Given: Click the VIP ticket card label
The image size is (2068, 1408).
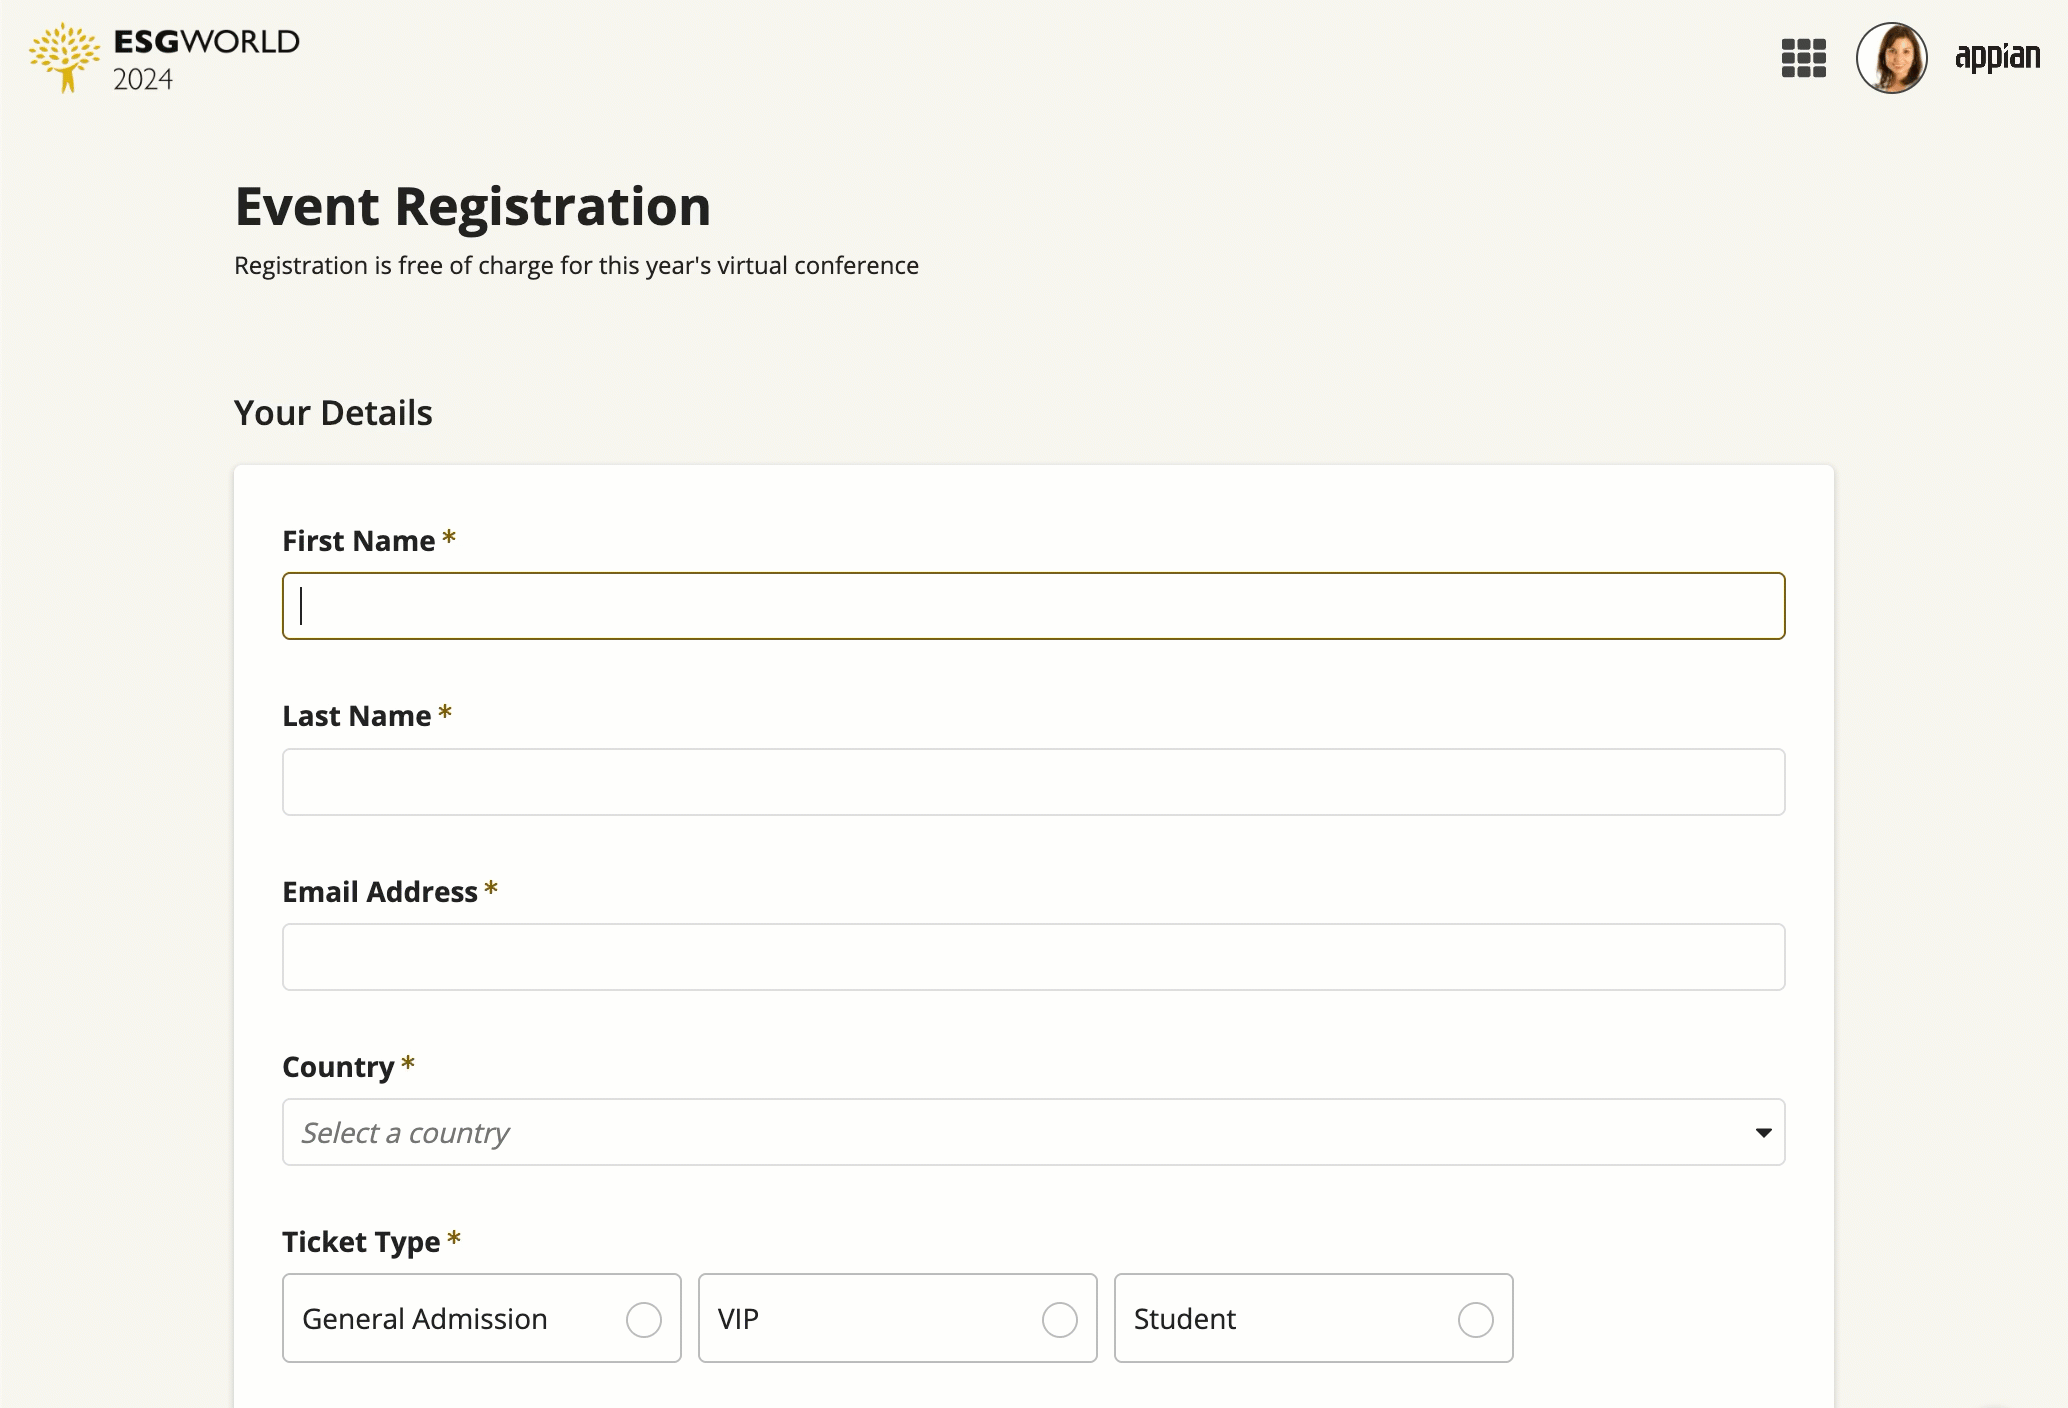Looking at the screenshot, I should tap(738, 1319).
